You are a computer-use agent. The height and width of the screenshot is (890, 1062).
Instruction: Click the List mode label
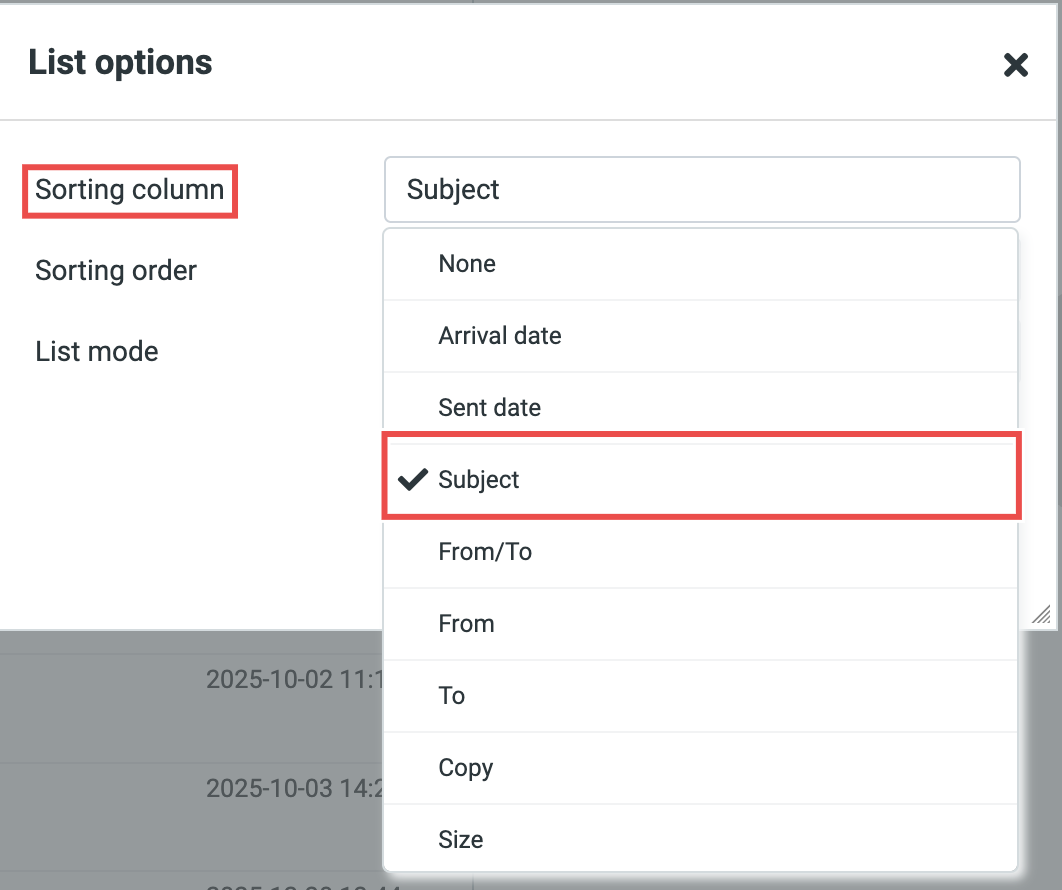[97, 352]
